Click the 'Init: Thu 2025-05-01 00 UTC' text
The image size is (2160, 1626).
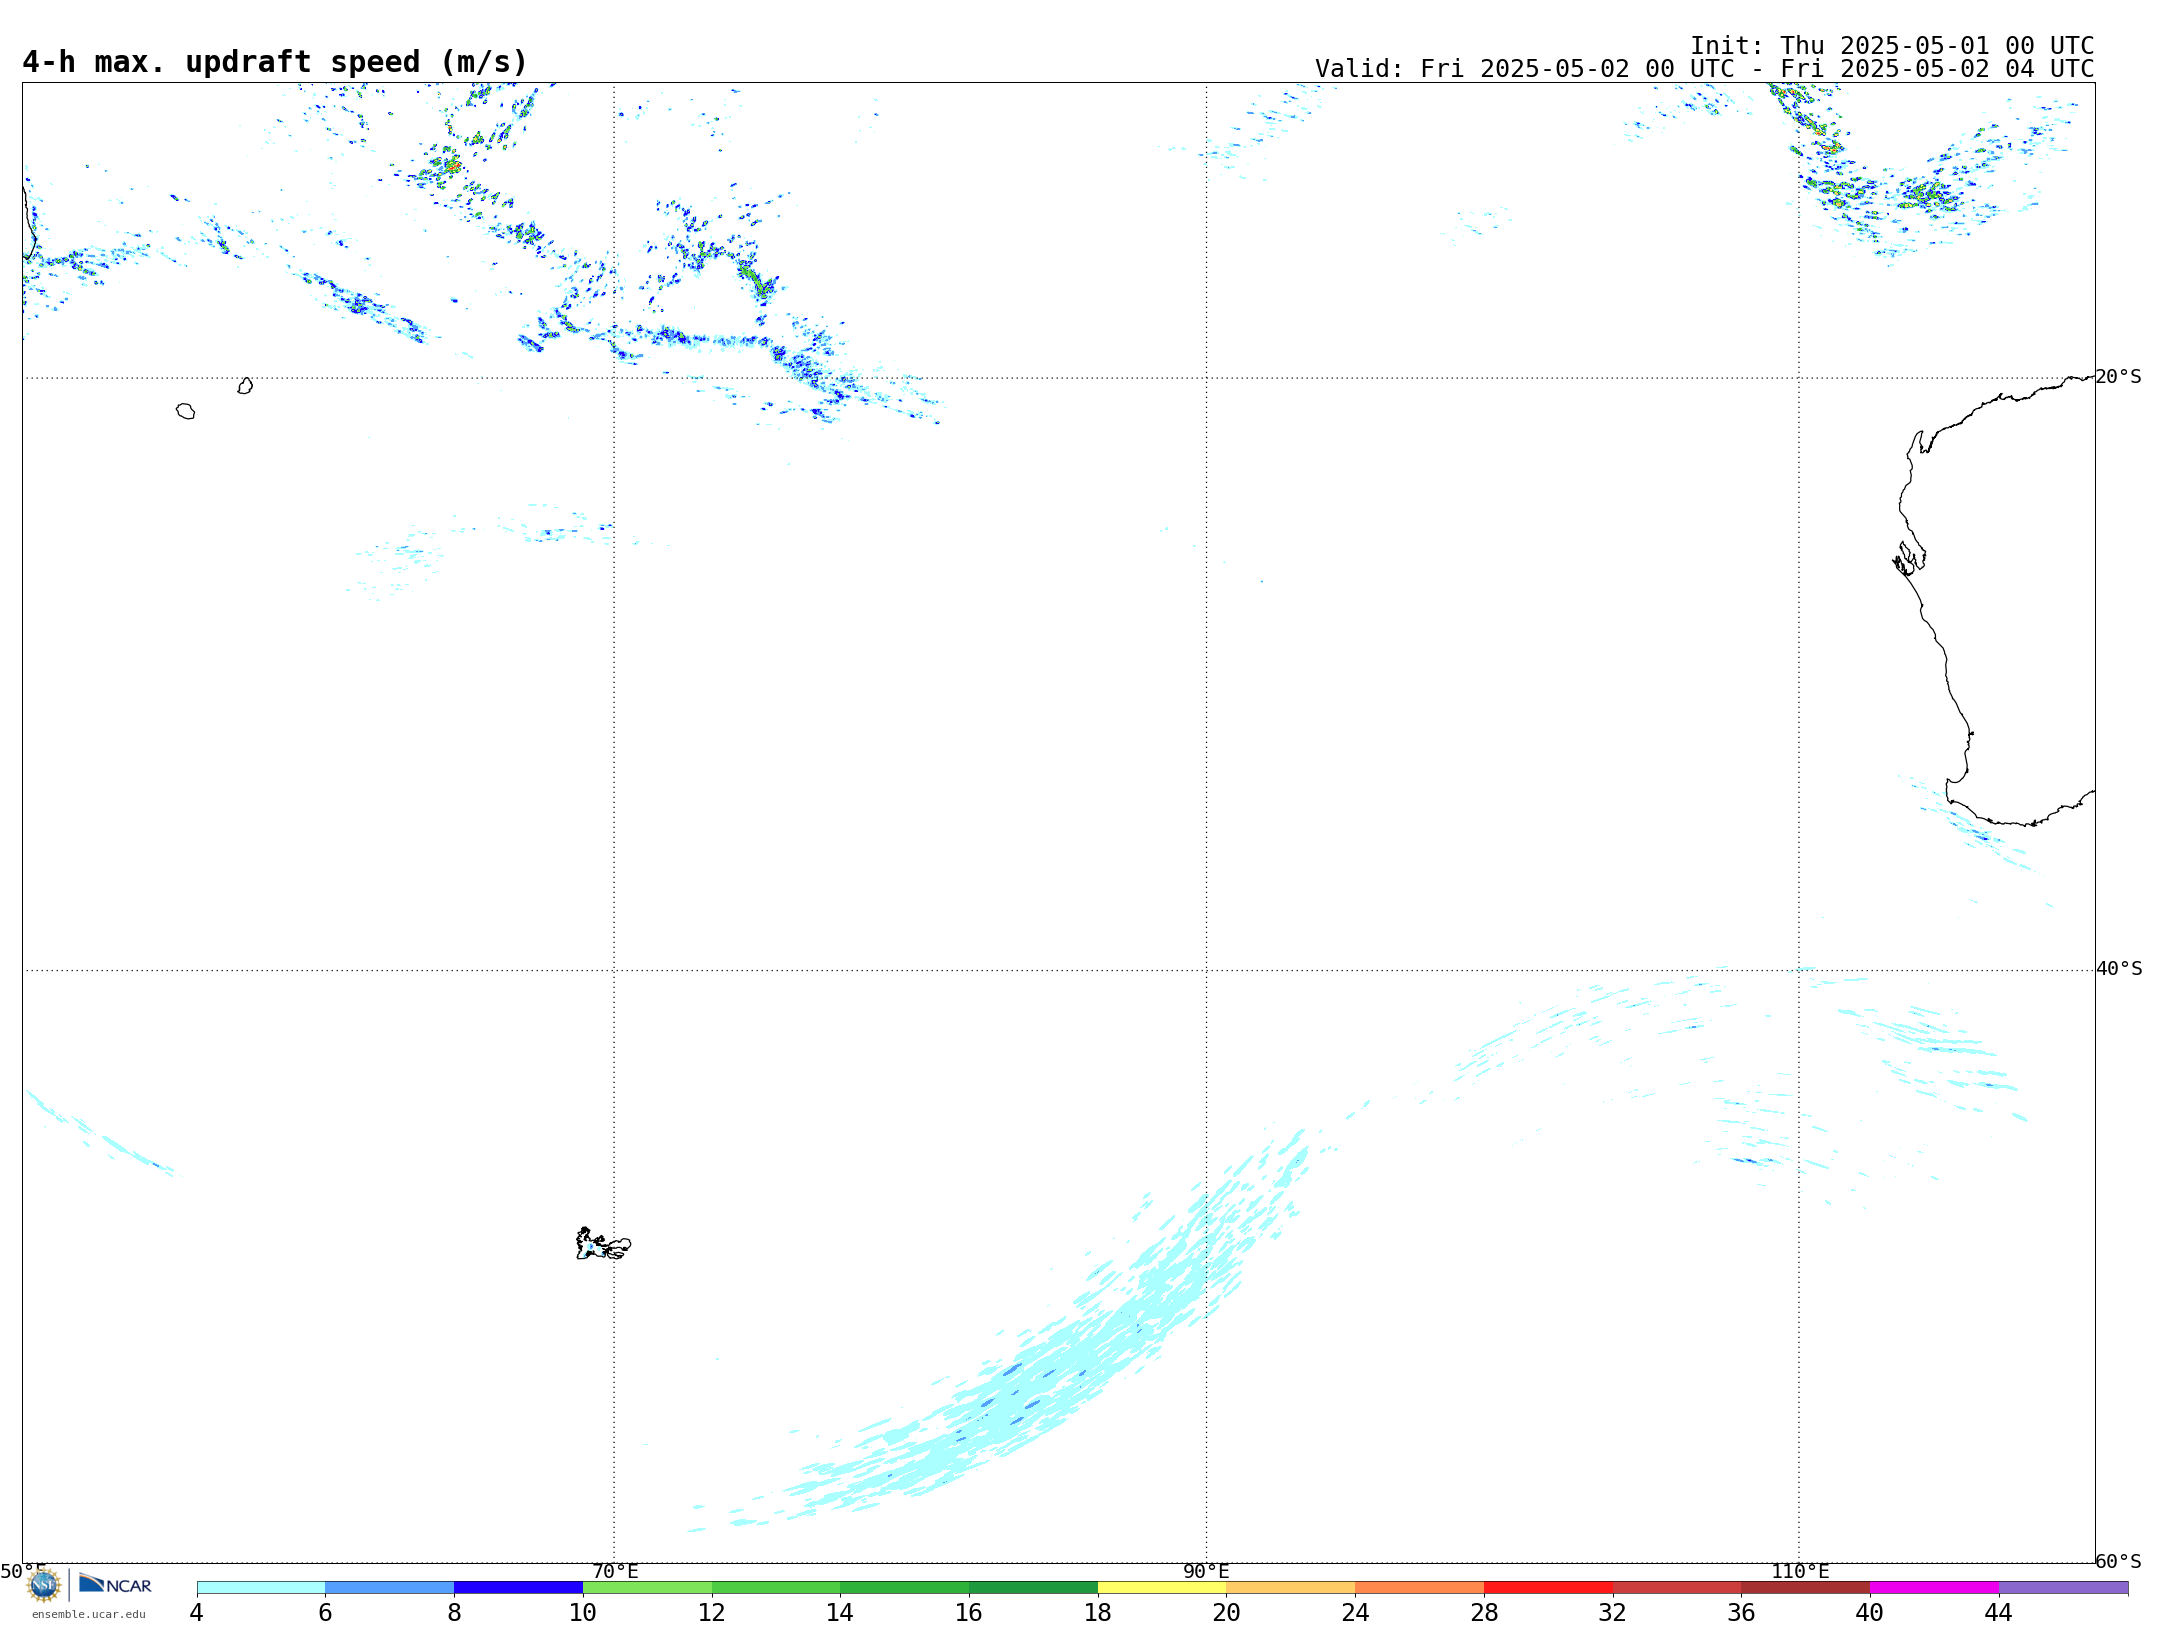(x=1892, y=46)
